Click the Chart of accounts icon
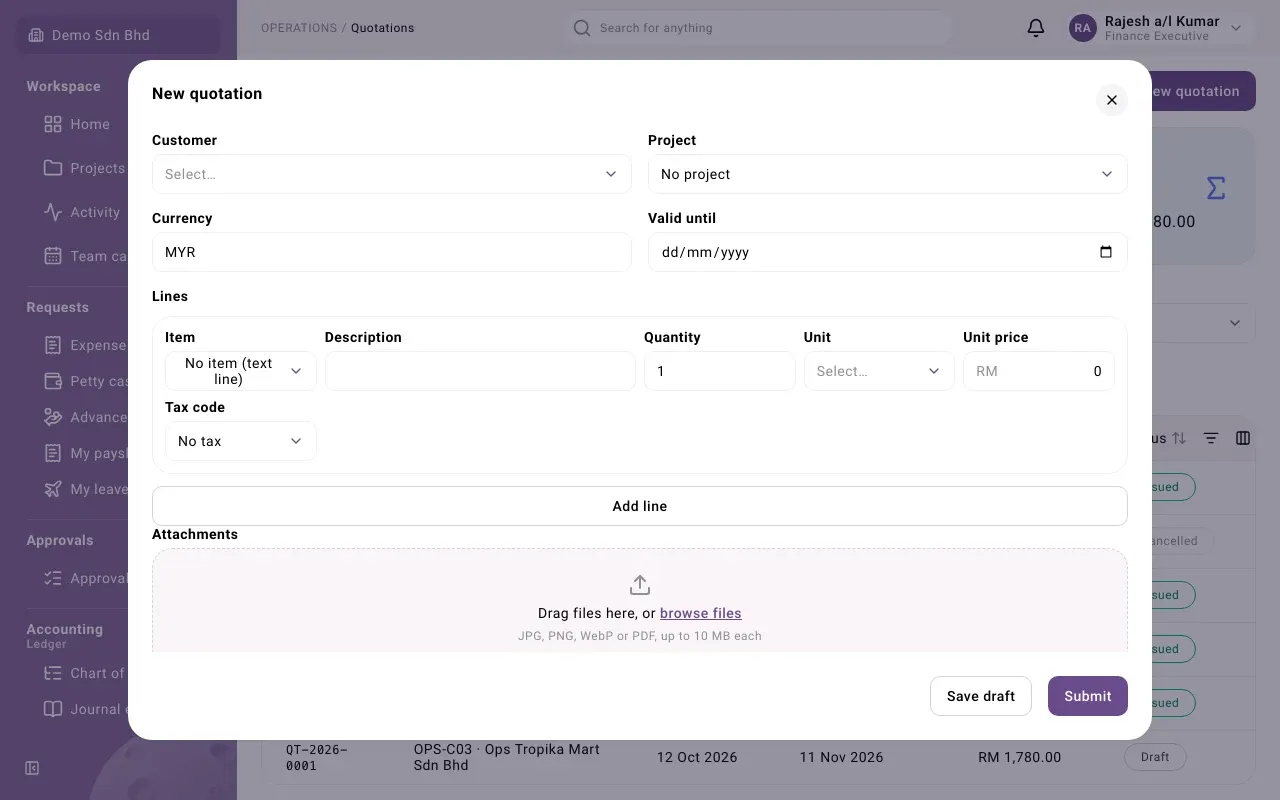This screenshot has height=800, width=1280. 53,673
